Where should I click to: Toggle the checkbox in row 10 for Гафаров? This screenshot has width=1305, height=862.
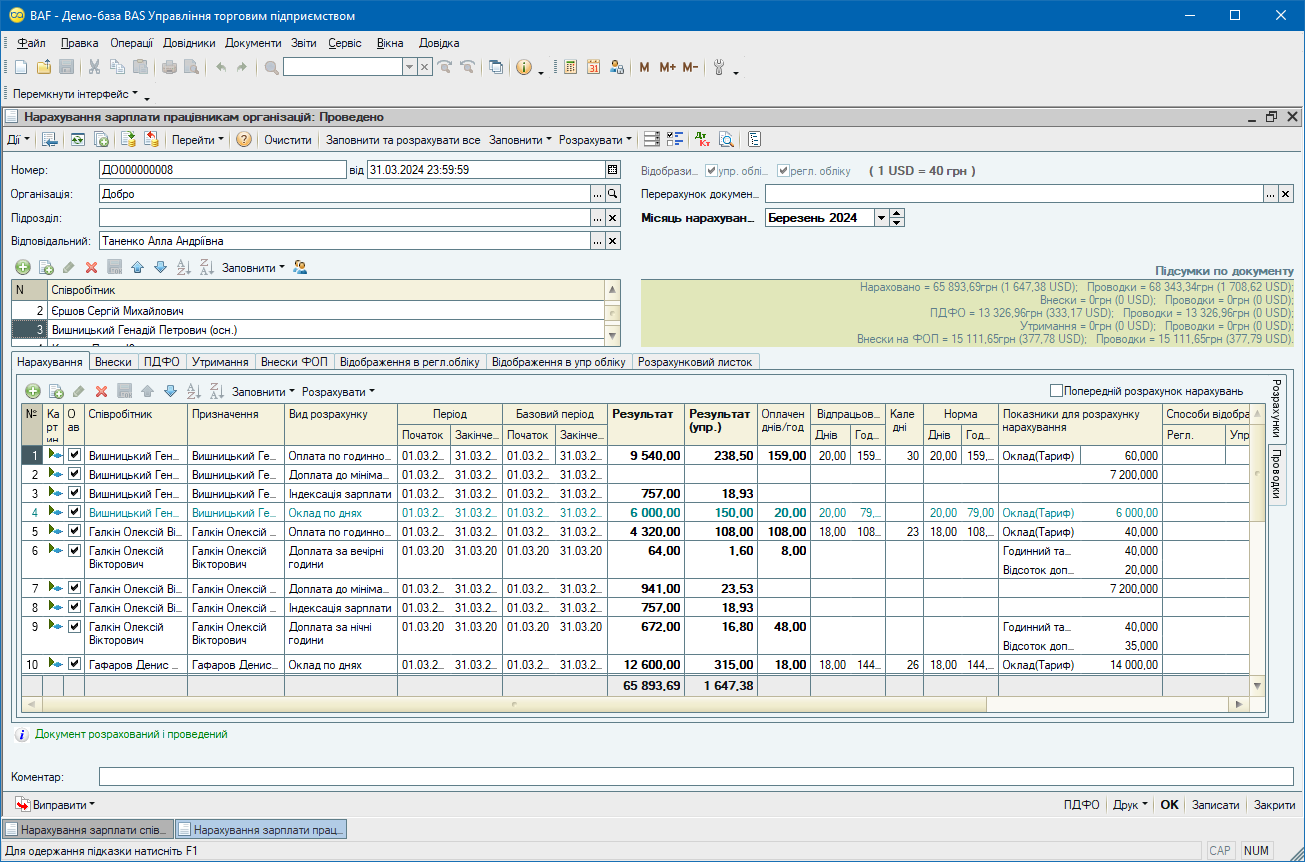click(74, 664)
